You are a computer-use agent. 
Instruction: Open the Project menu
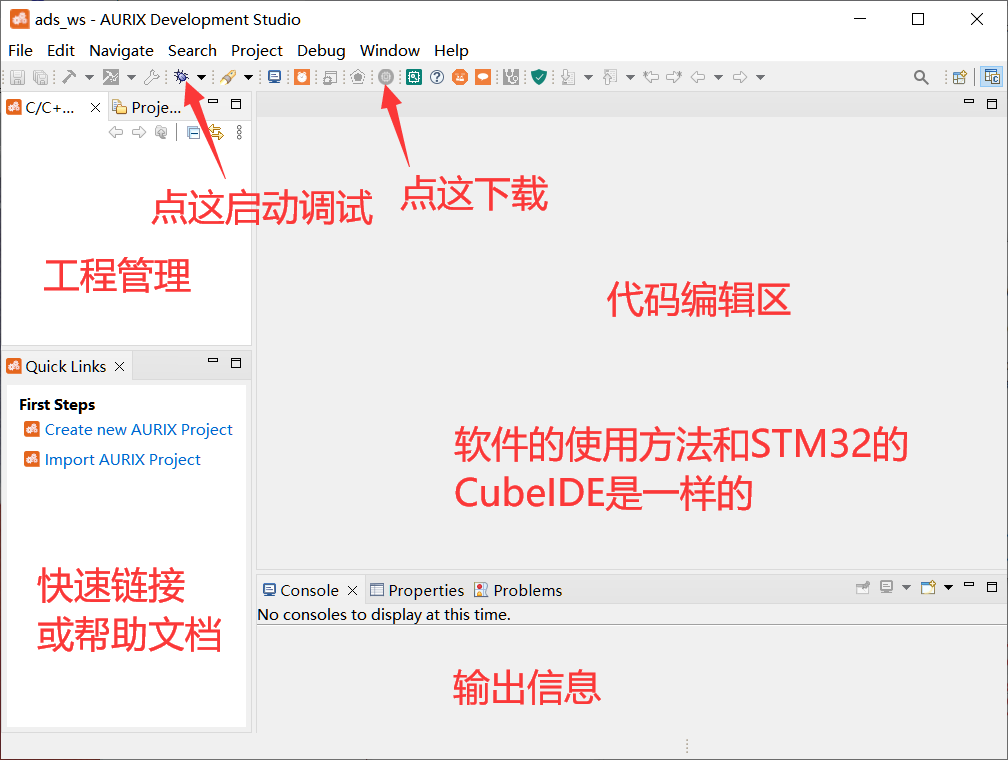256,50
